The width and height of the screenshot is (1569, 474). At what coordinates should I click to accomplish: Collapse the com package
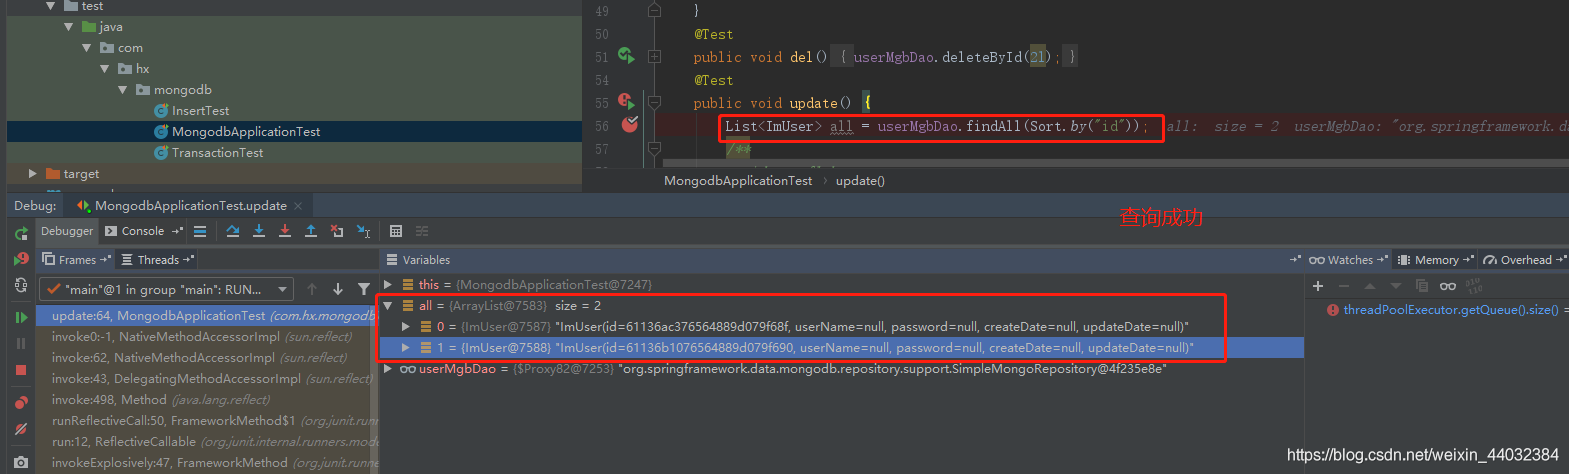point(86,48)
